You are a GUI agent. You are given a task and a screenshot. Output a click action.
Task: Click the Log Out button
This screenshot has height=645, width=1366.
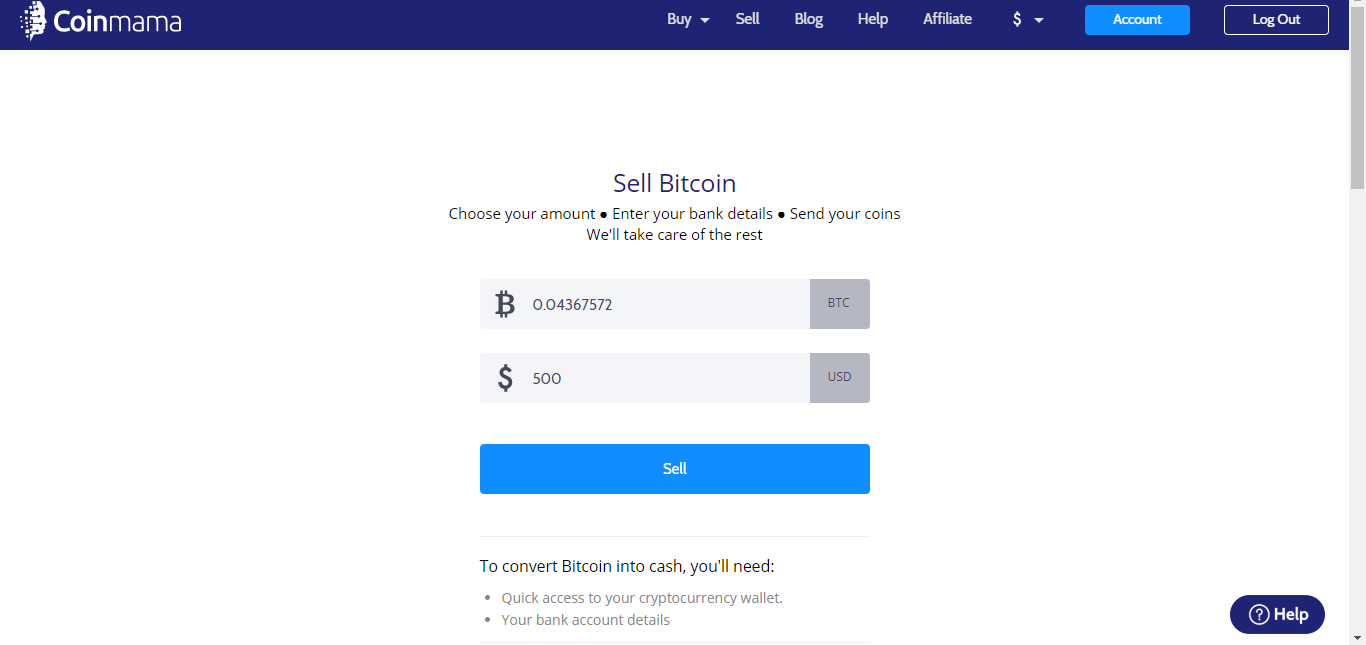click(x=1276, y=20)
